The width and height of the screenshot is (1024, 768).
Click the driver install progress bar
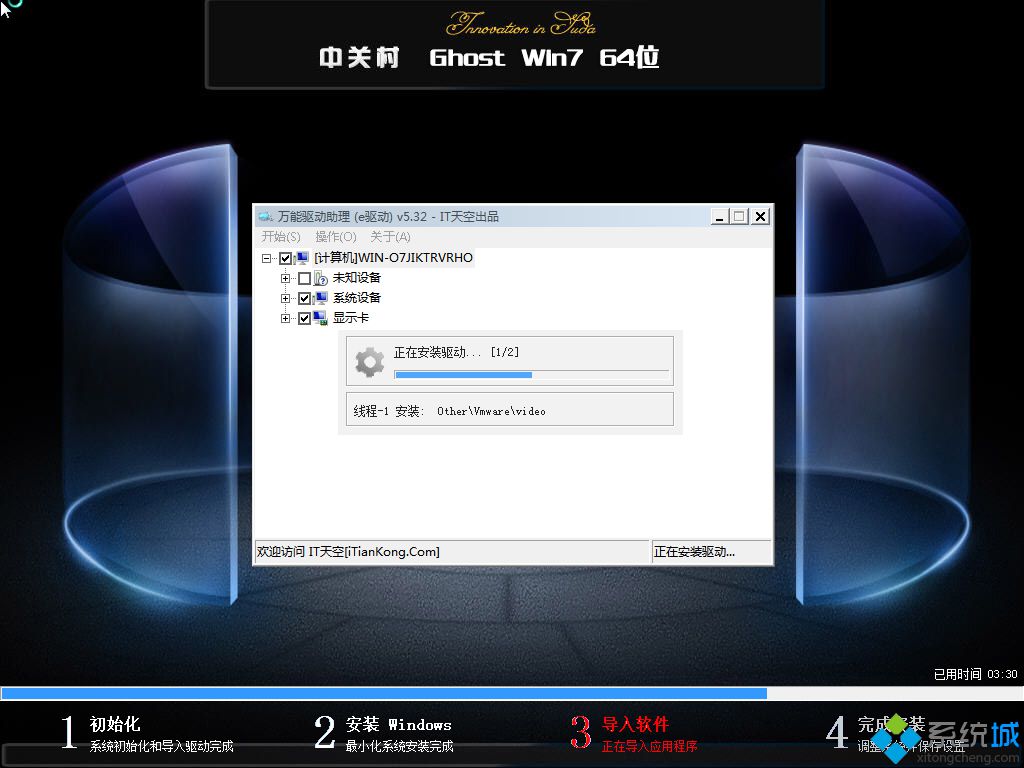coord(532,375)
